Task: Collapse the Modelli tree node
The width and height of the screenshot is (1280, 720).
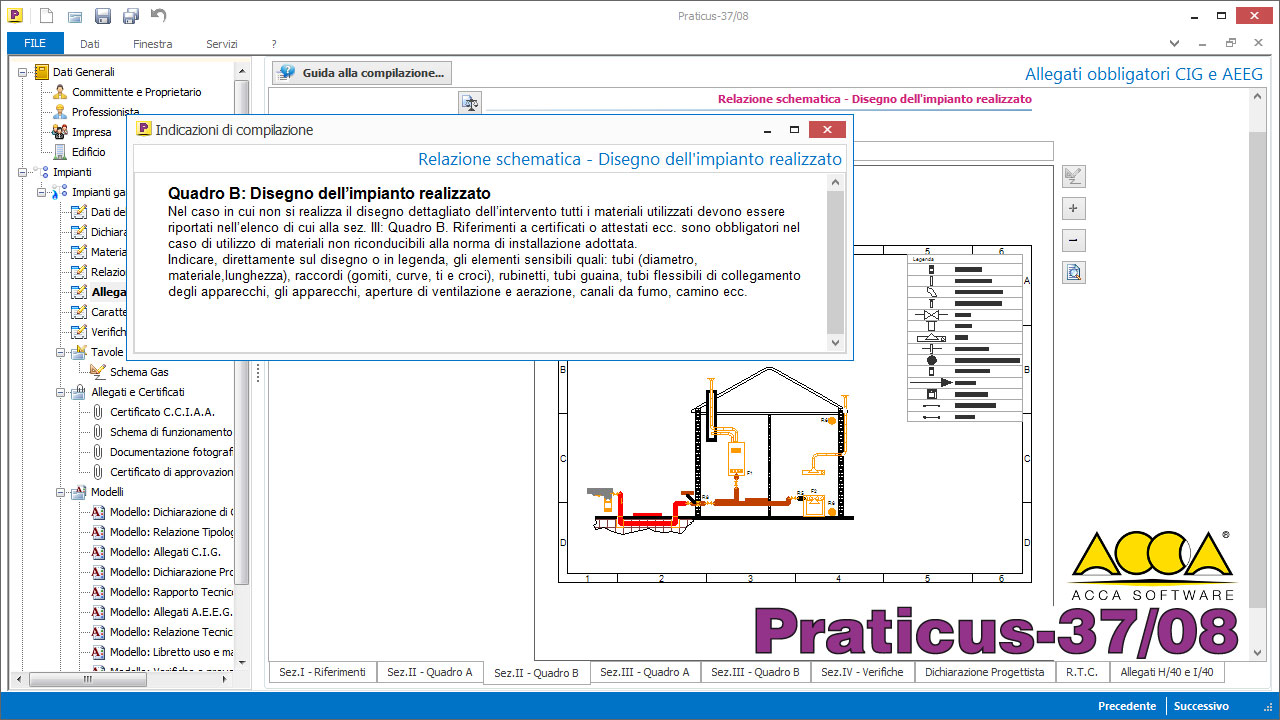Action: pyautogui.click(x=62, y=492)
